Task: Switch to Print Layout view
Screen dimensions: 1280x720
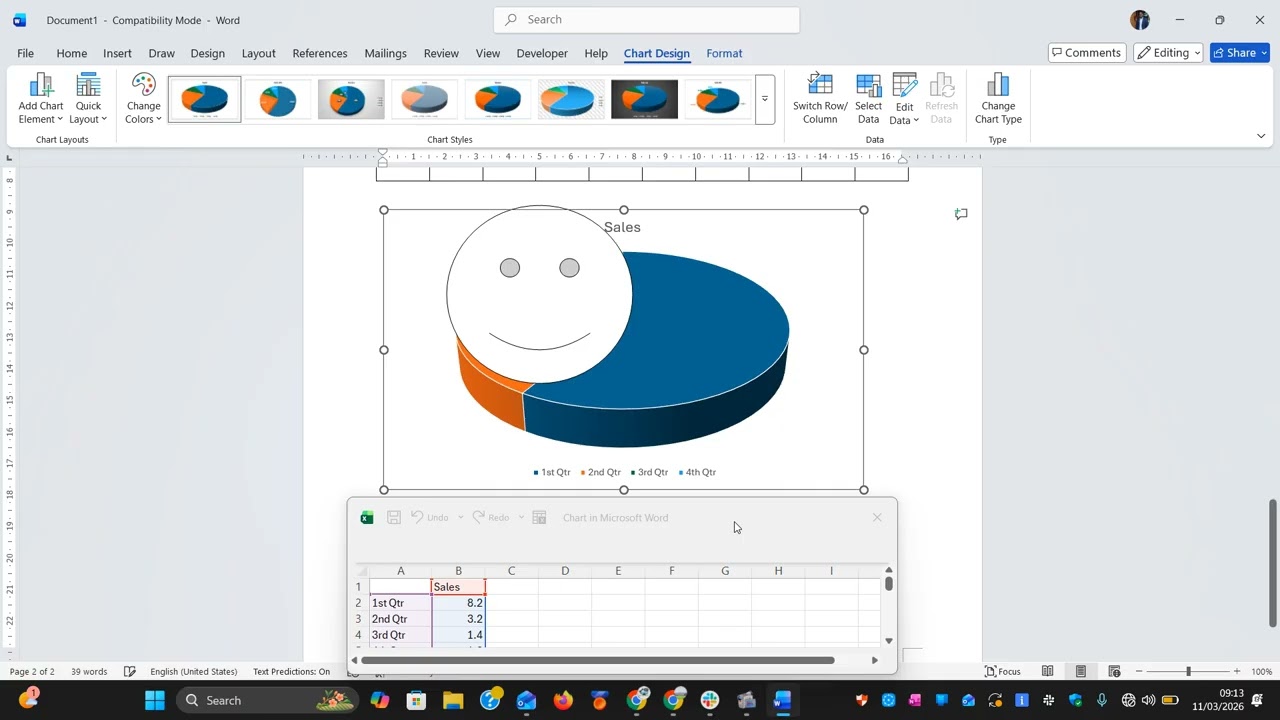Action: 1081,672
